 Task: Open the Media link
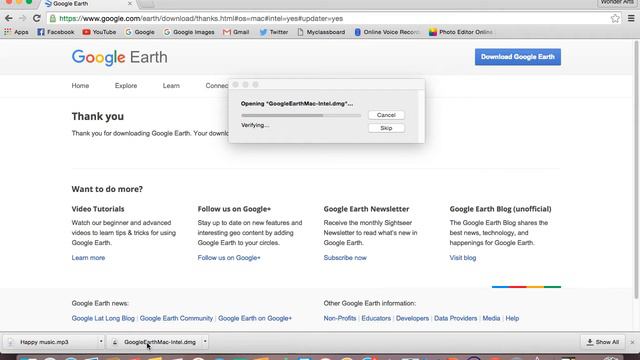491,318
